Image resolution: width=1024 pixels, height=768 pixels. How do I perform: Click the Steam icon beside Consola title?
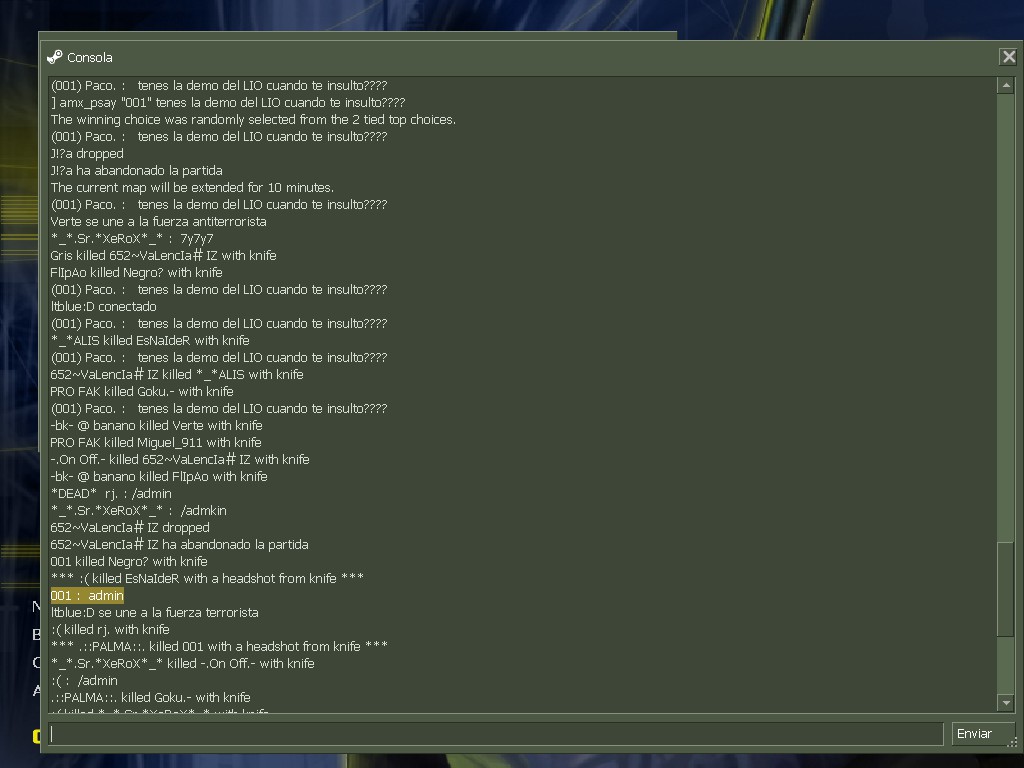point(55,57)
